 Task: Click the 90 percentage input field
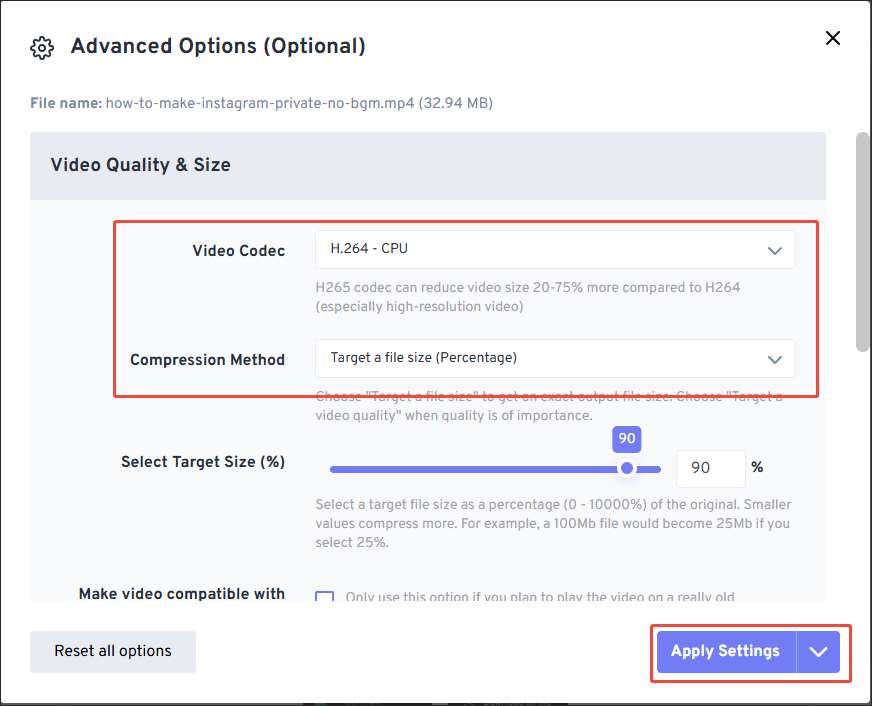pyautogui.click(x=711, y=468)
